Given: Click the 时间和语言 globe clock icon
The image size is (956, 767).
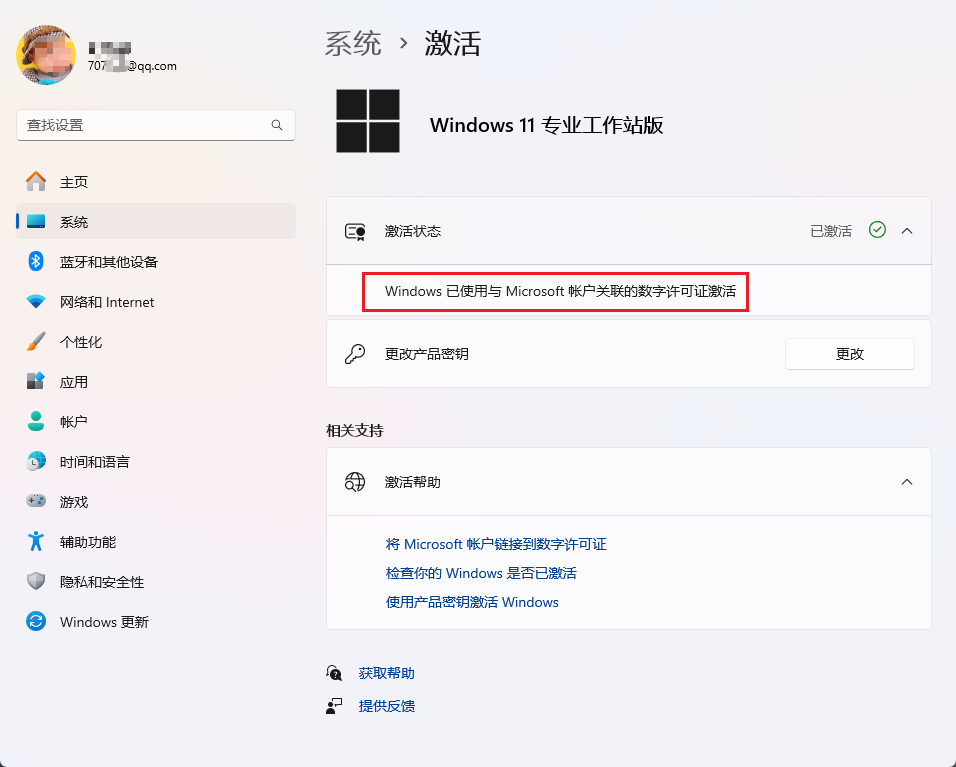Looking at the screenshot, I should tap(36, 462).
